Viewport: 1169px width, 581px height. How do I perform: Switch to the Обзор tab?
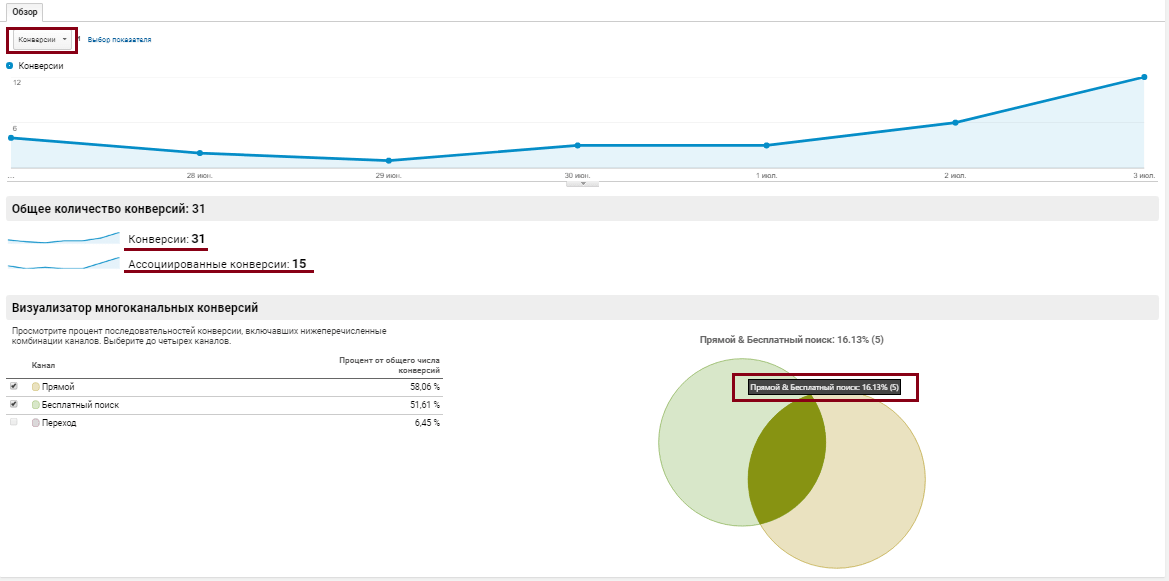pyautogui.click(x=25, y=12)
